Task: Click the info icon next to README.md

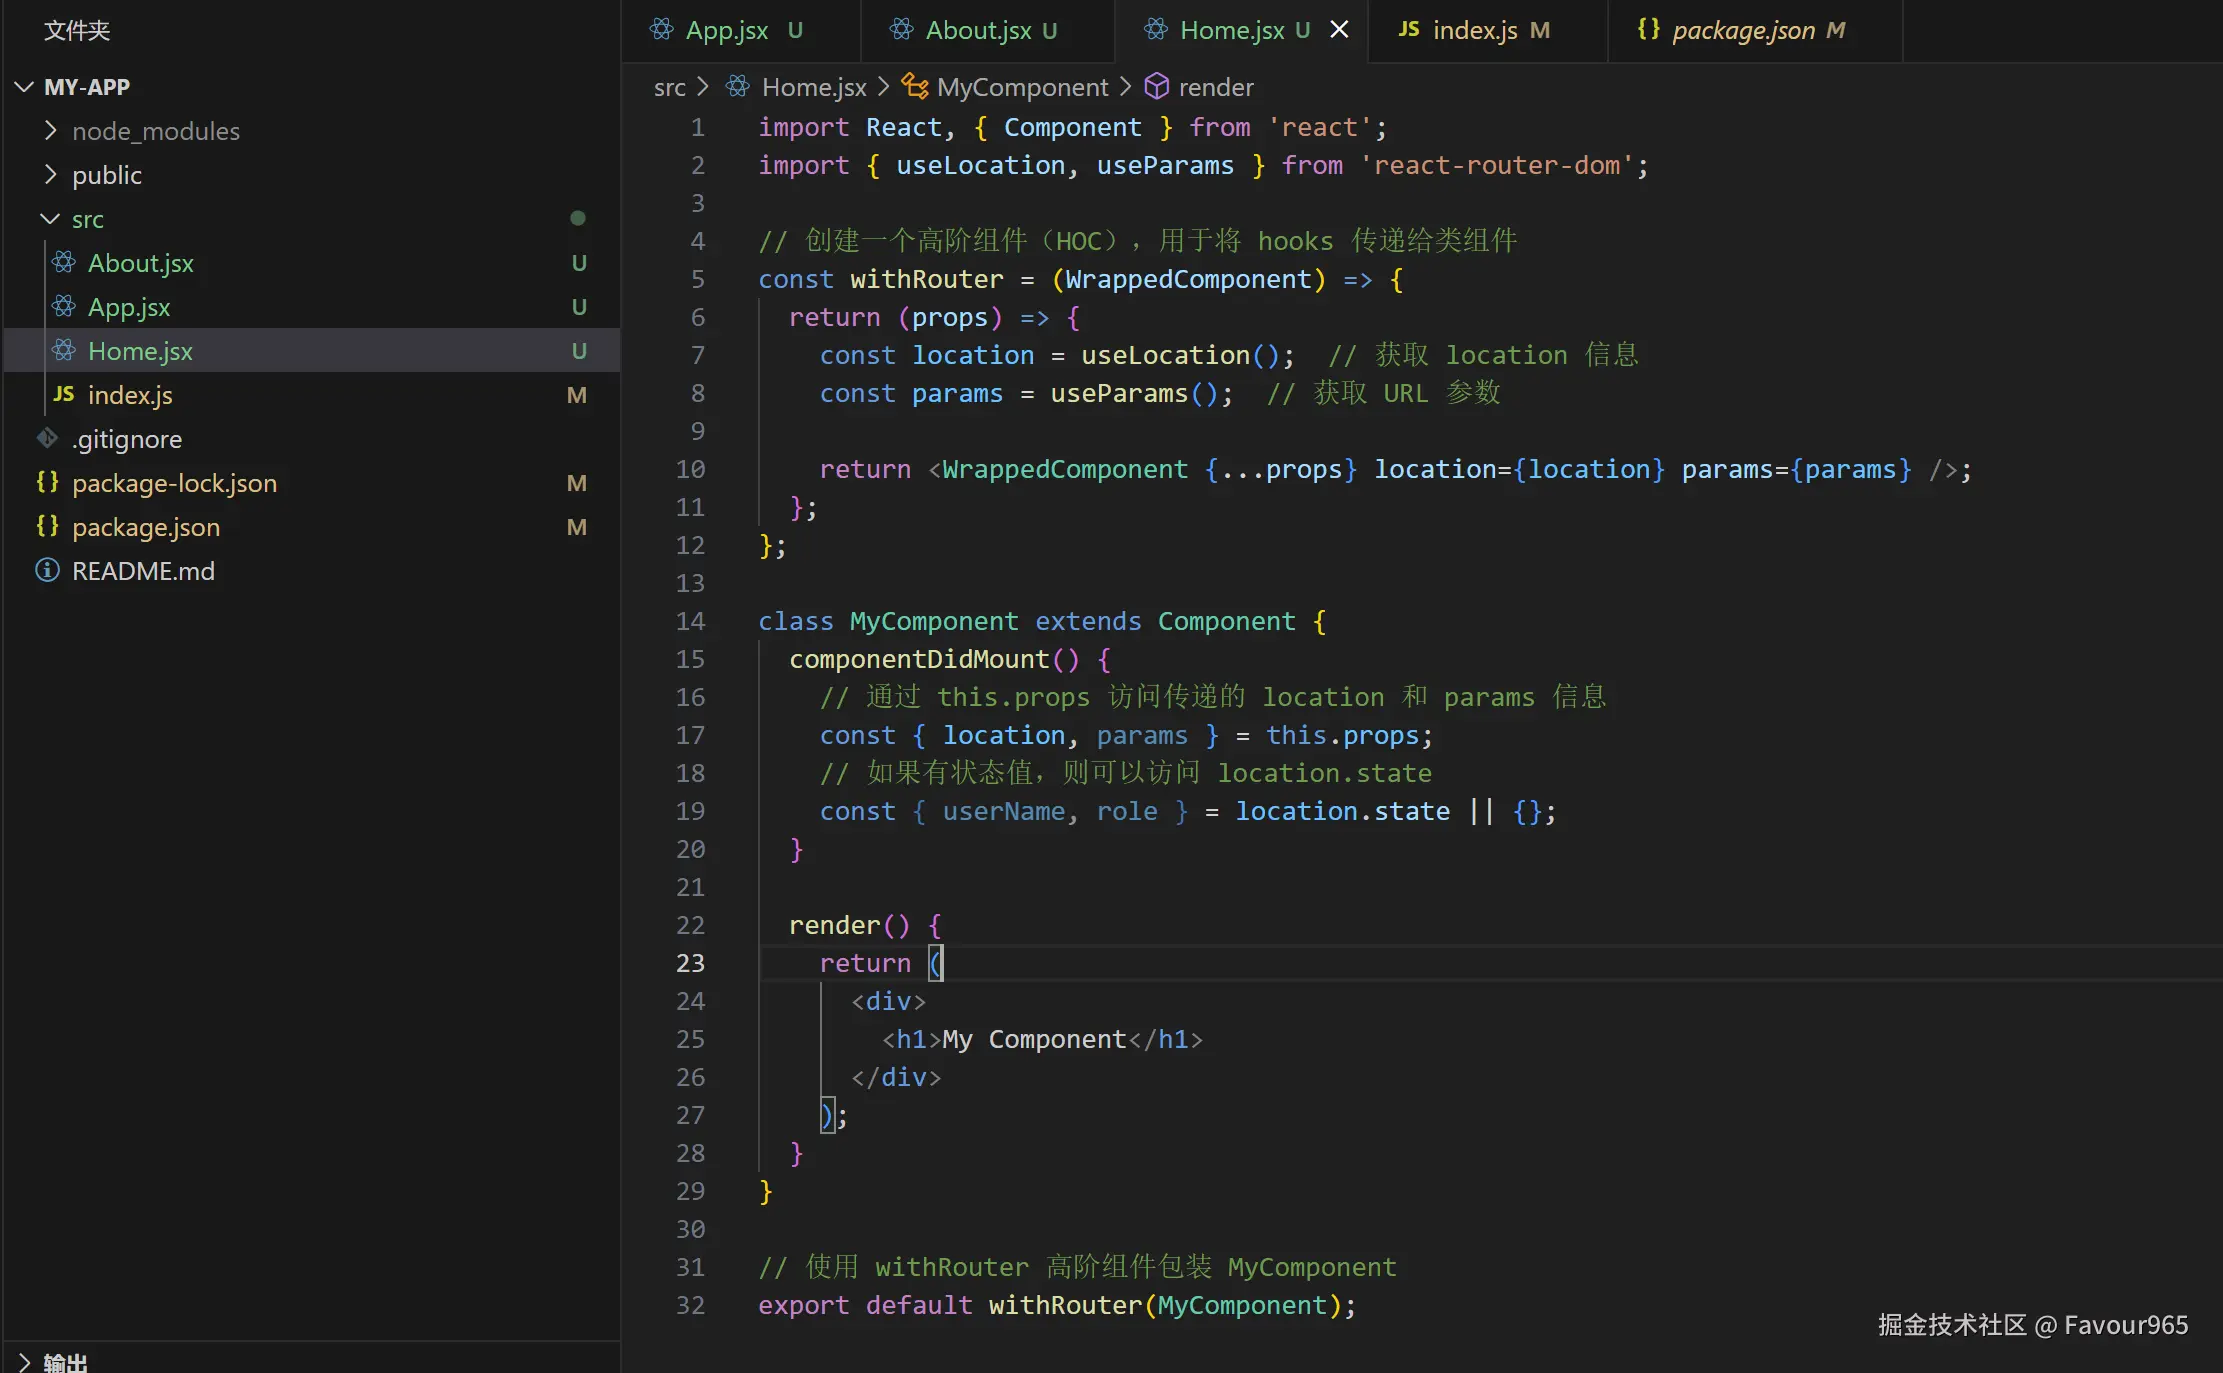Action: click(x=47, y=570)
